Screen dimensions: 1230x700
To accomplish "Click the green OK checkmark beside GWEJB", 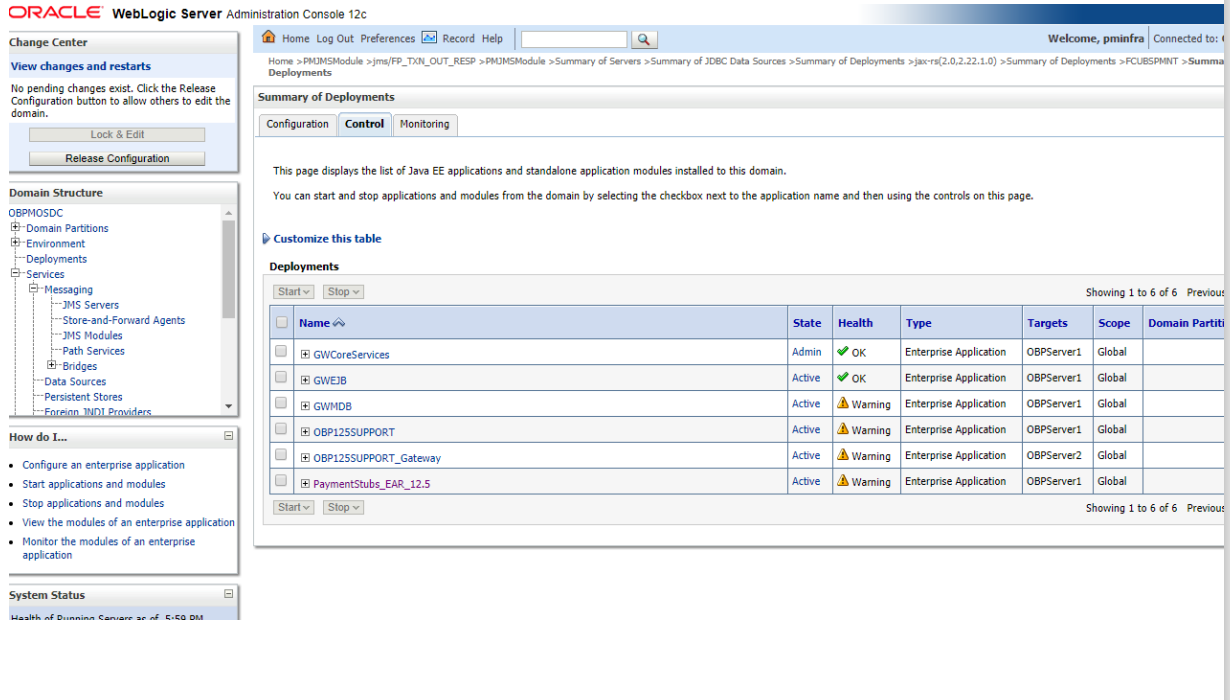I will coord(845,377).
